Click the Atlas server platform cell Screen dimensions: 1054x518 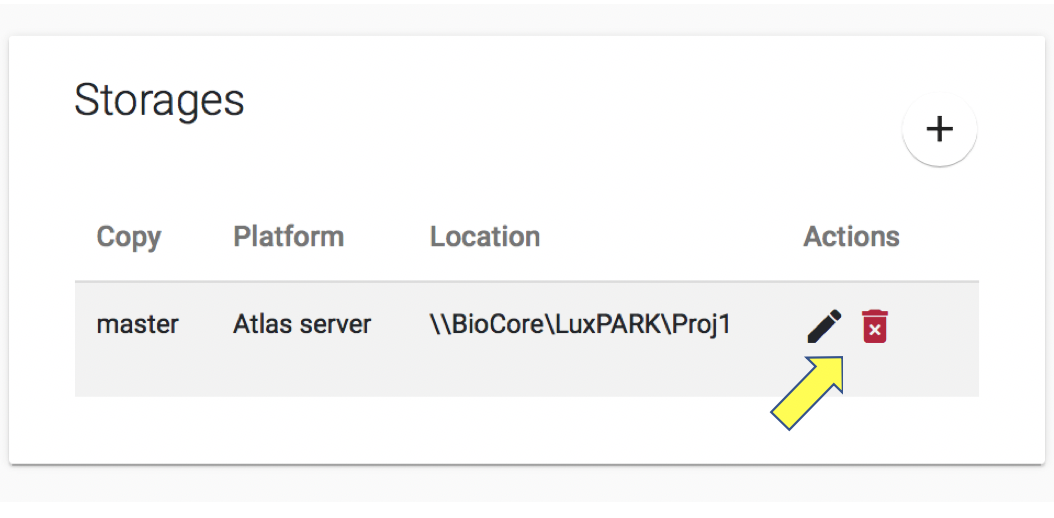point(302,325)
